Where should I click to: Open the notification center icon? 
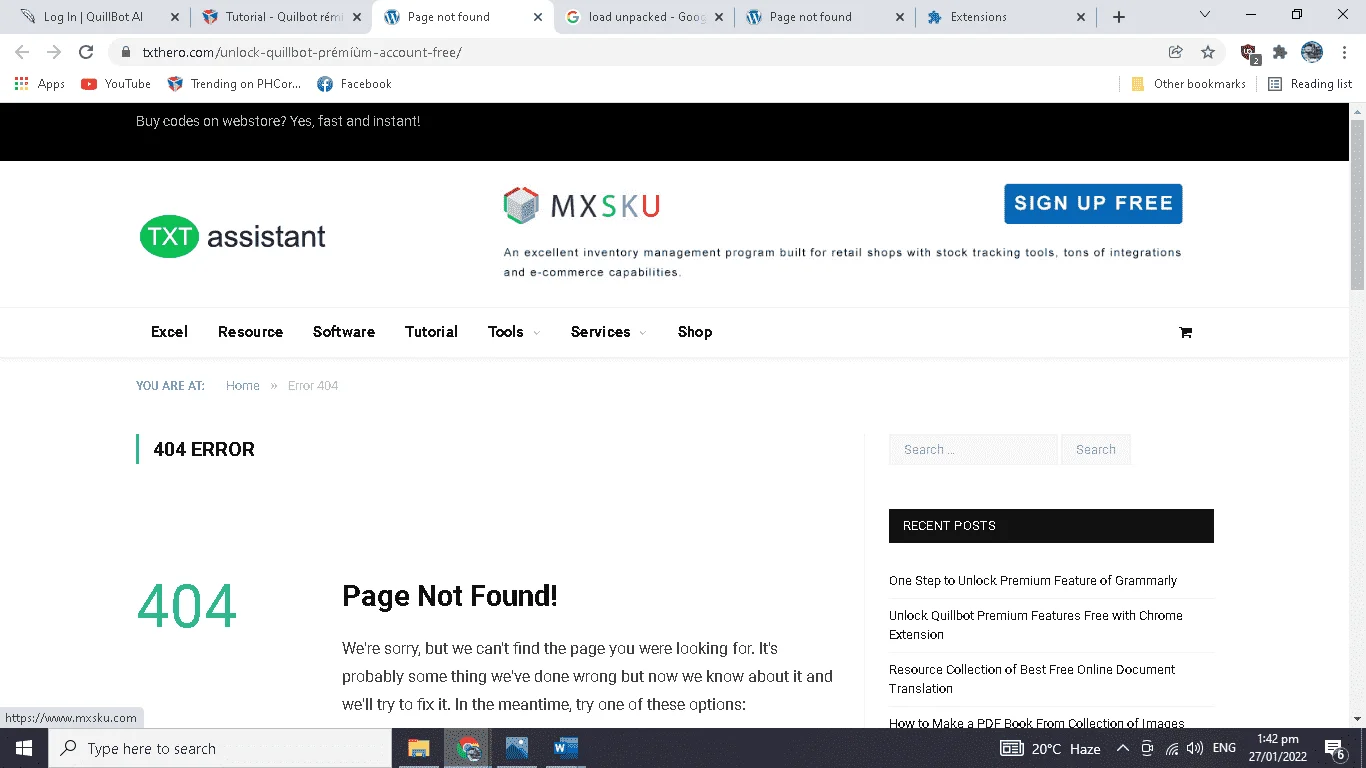click(1334, 748)
